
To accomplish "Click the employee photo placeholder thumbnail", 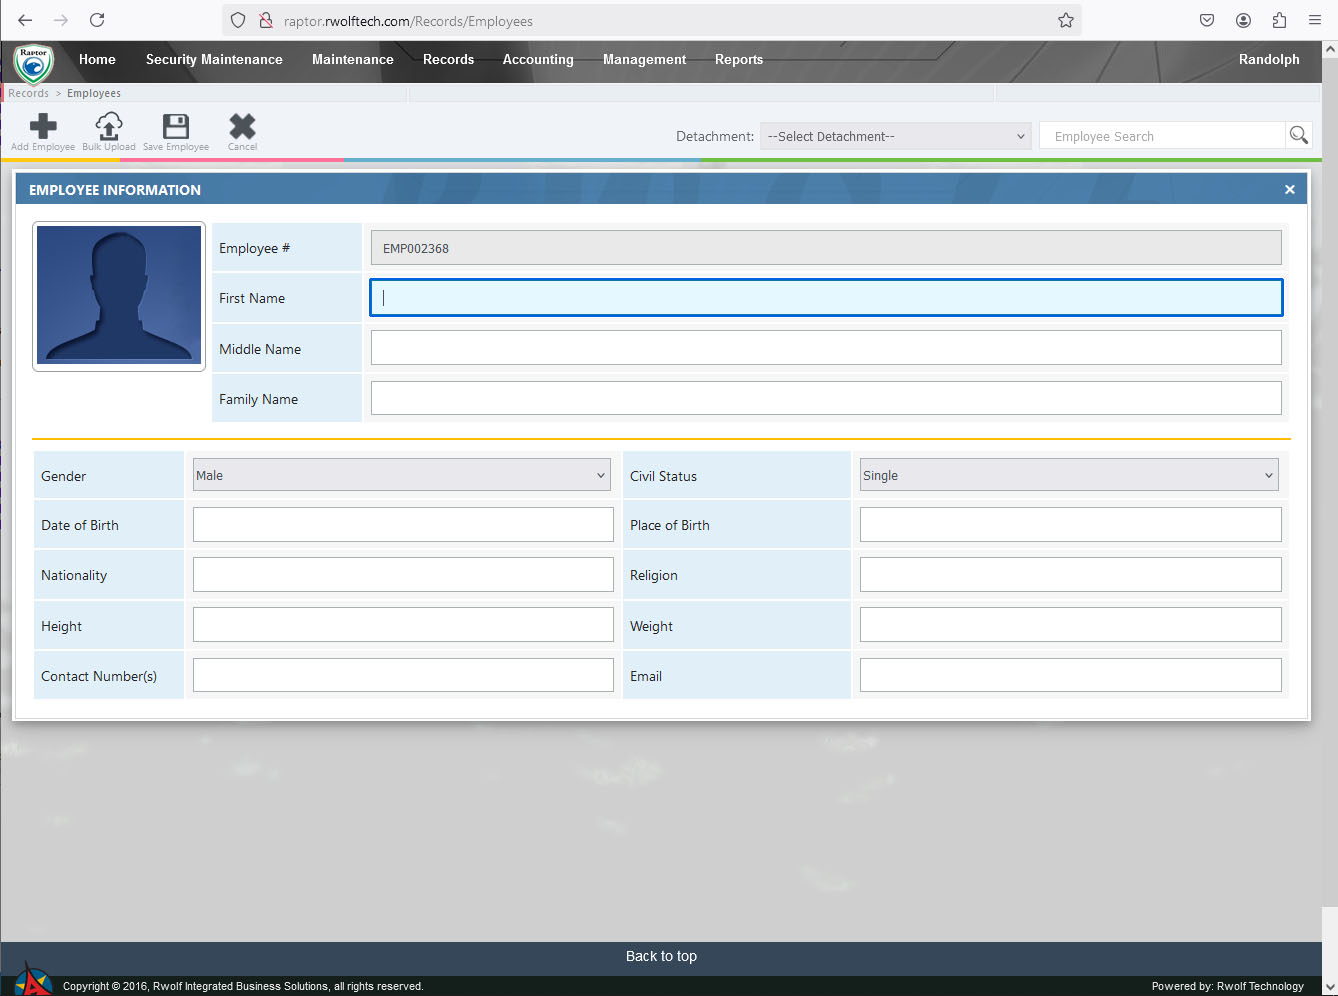I will (119, 296).
